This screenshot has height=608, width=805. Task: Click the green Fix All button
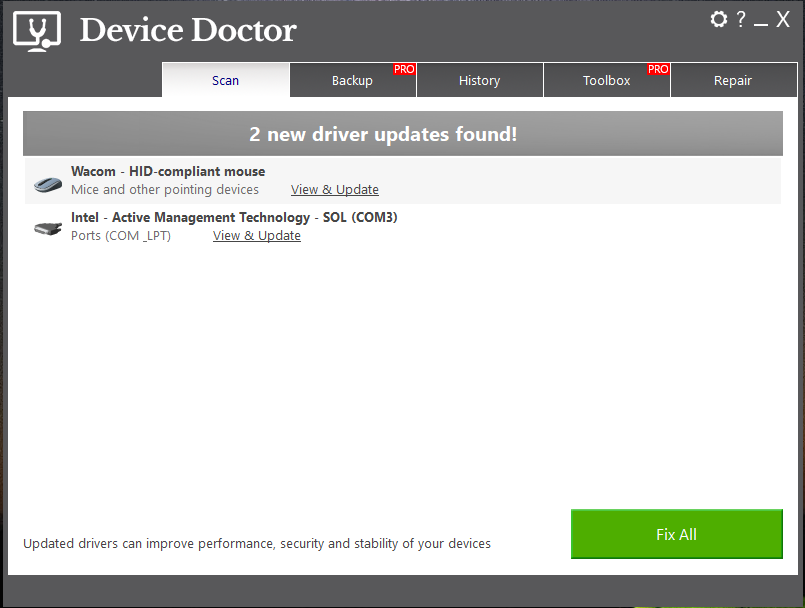[x=677, y=534]
